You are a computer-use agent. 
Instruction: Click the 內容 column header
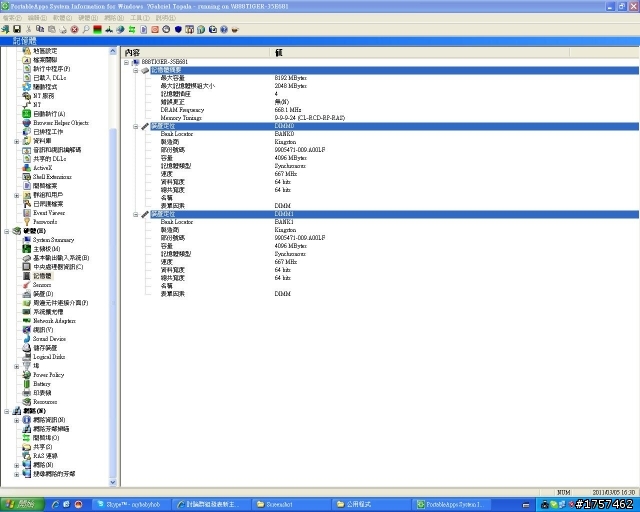click(x=196, y=52)
